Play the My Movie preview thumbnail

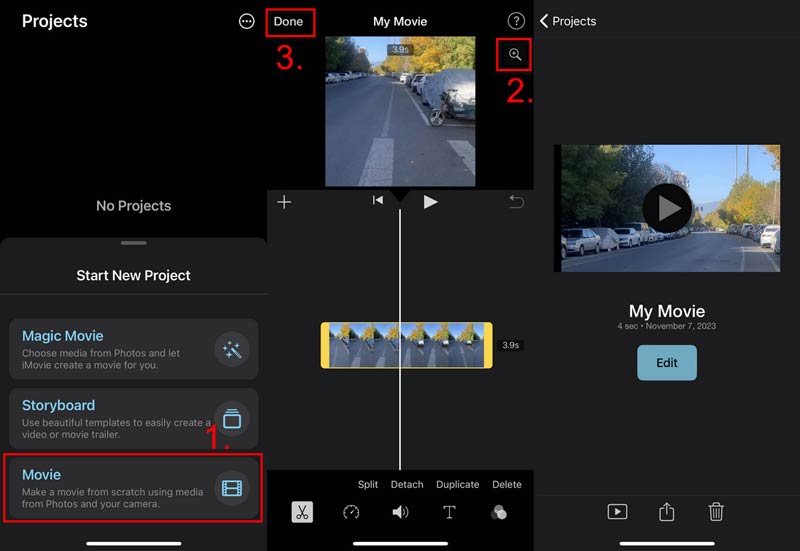(667, 208)
